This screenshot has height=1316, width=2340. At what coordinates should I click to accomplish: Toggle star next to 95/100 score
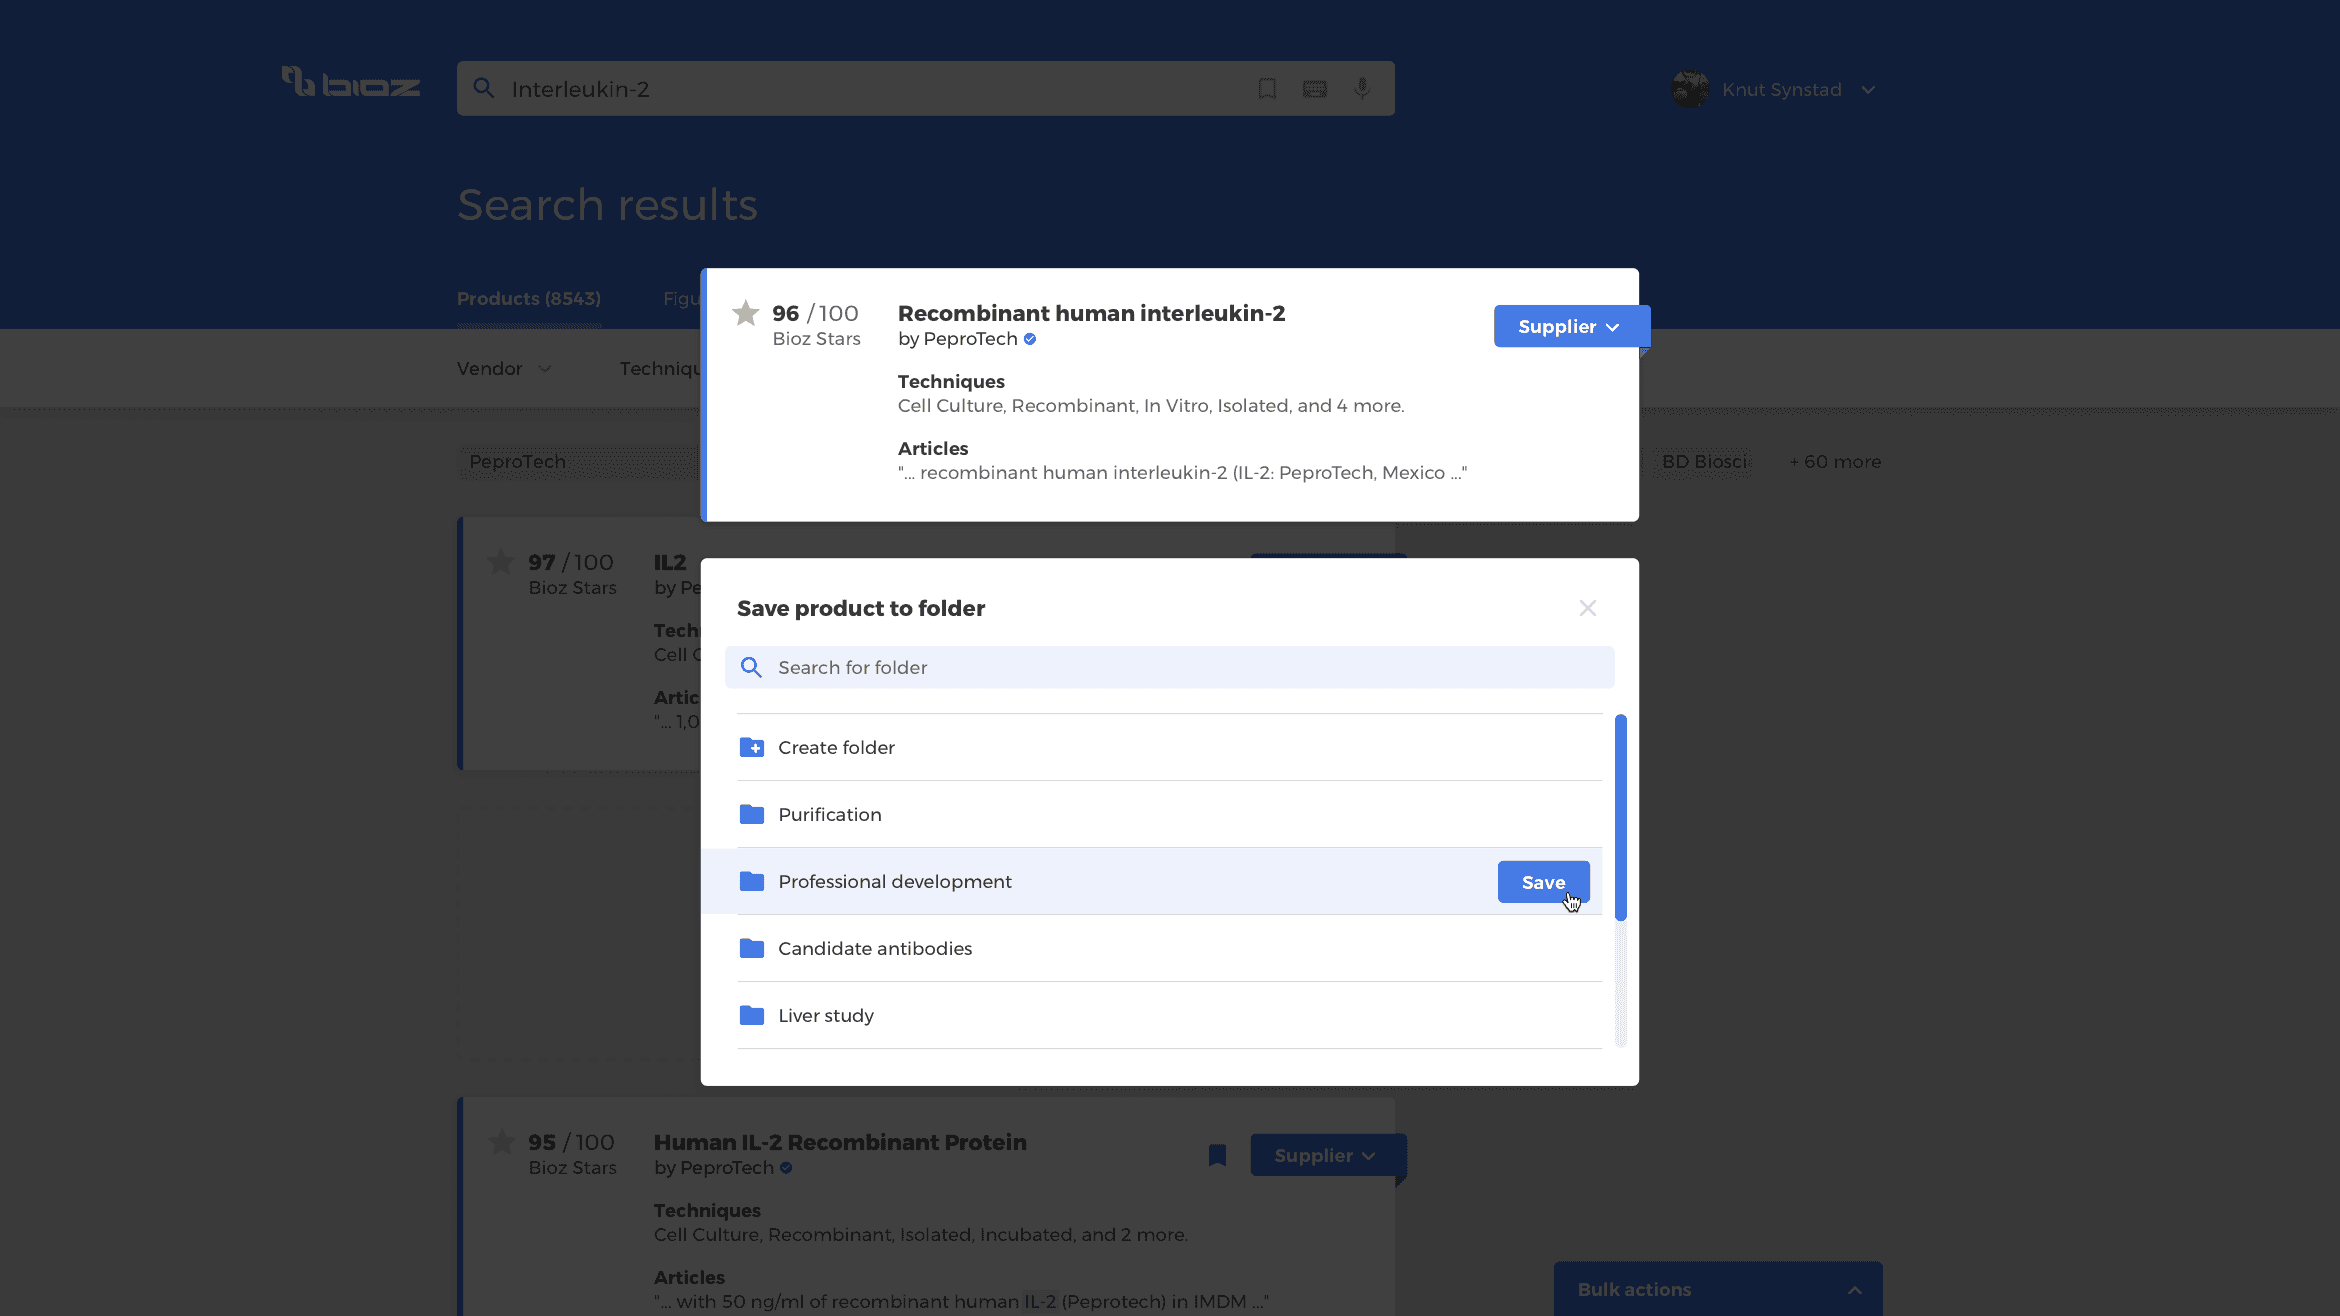coord(502,1142)
